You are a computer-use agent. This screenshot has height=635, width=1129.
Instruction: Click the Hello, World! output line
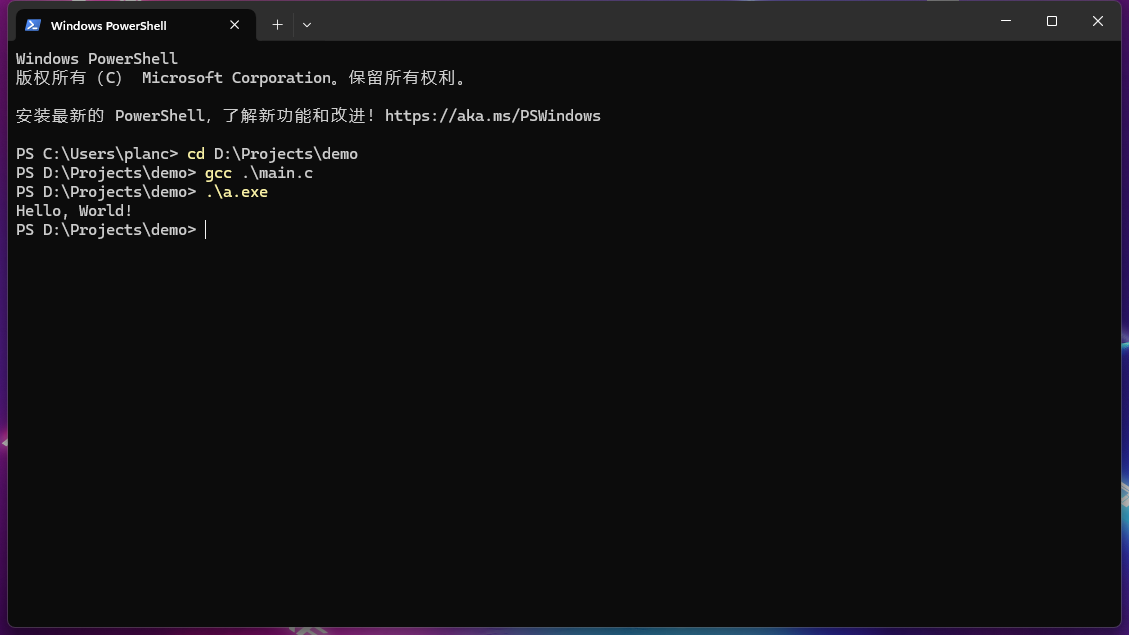(x=73, y=210)
